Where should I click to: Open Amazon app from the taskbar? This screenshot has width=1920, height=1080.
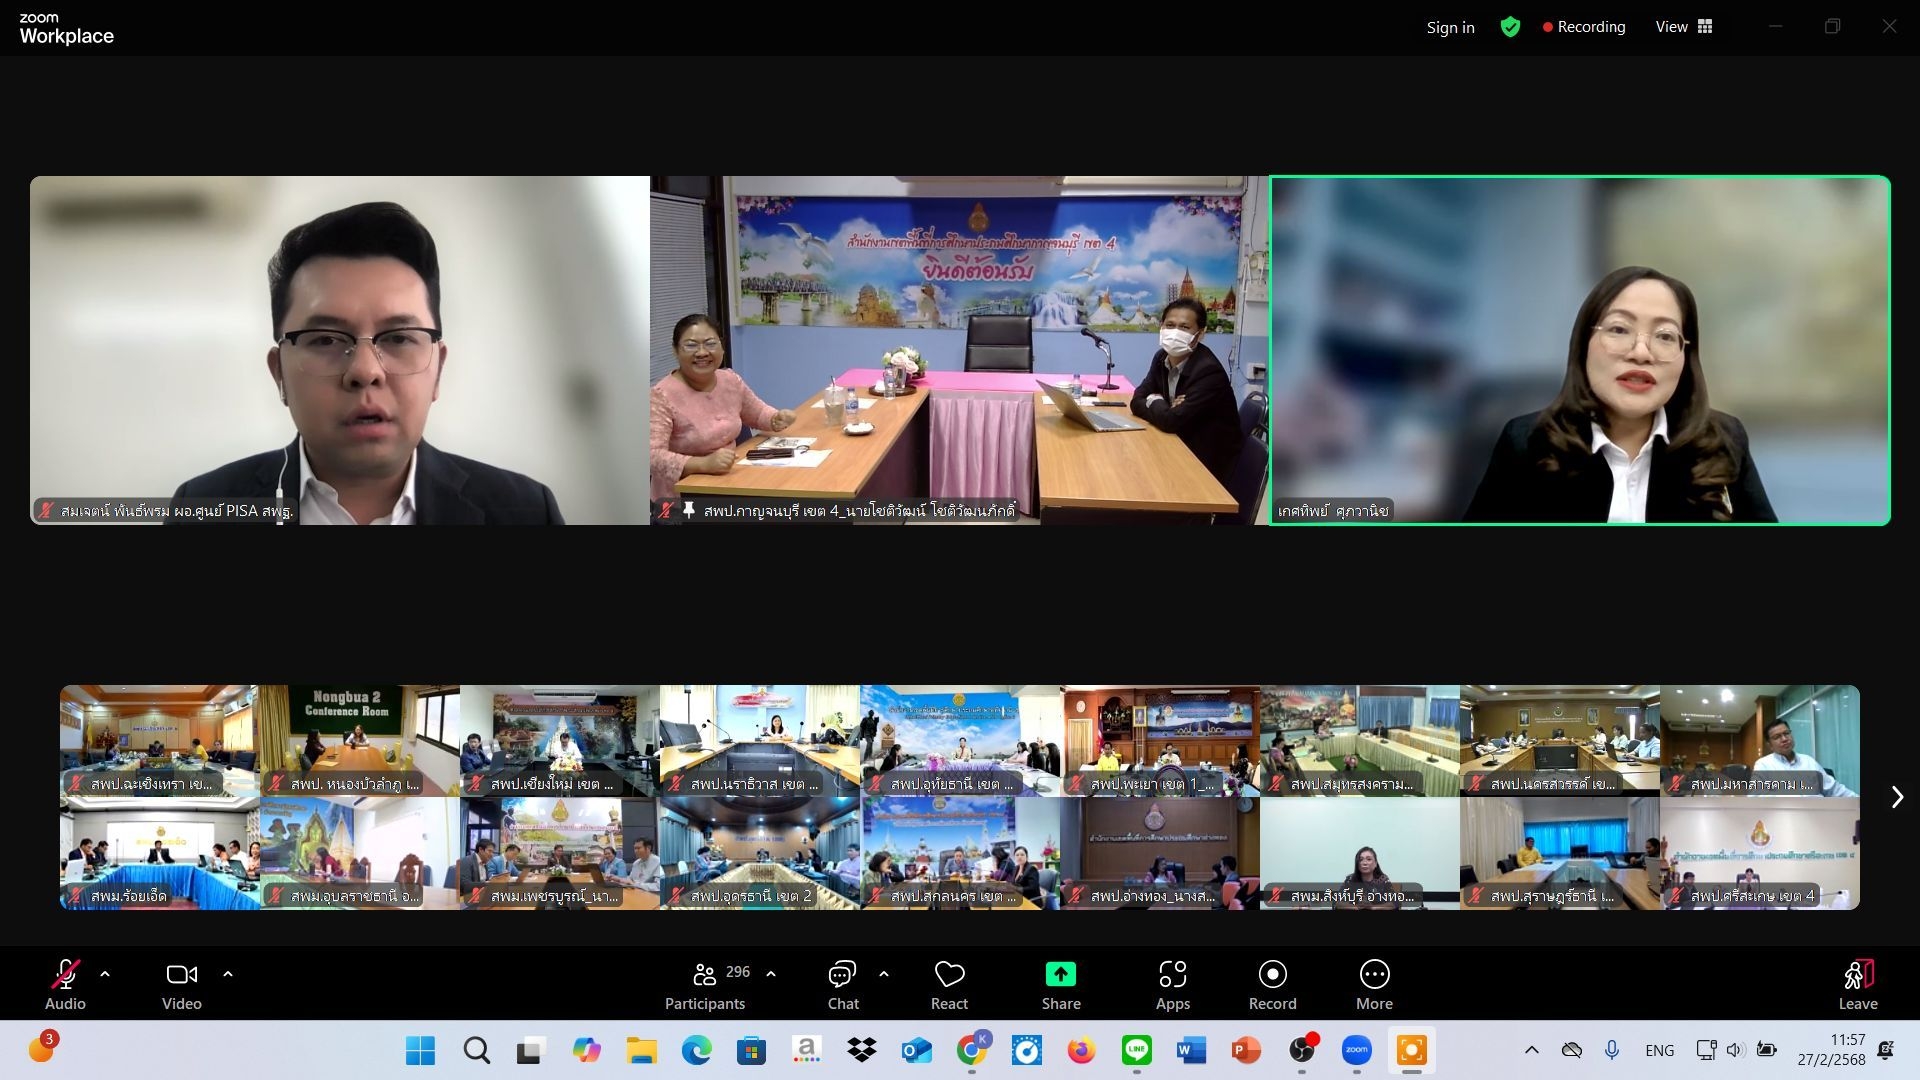pyautogui.click(x=806, y=1050)
